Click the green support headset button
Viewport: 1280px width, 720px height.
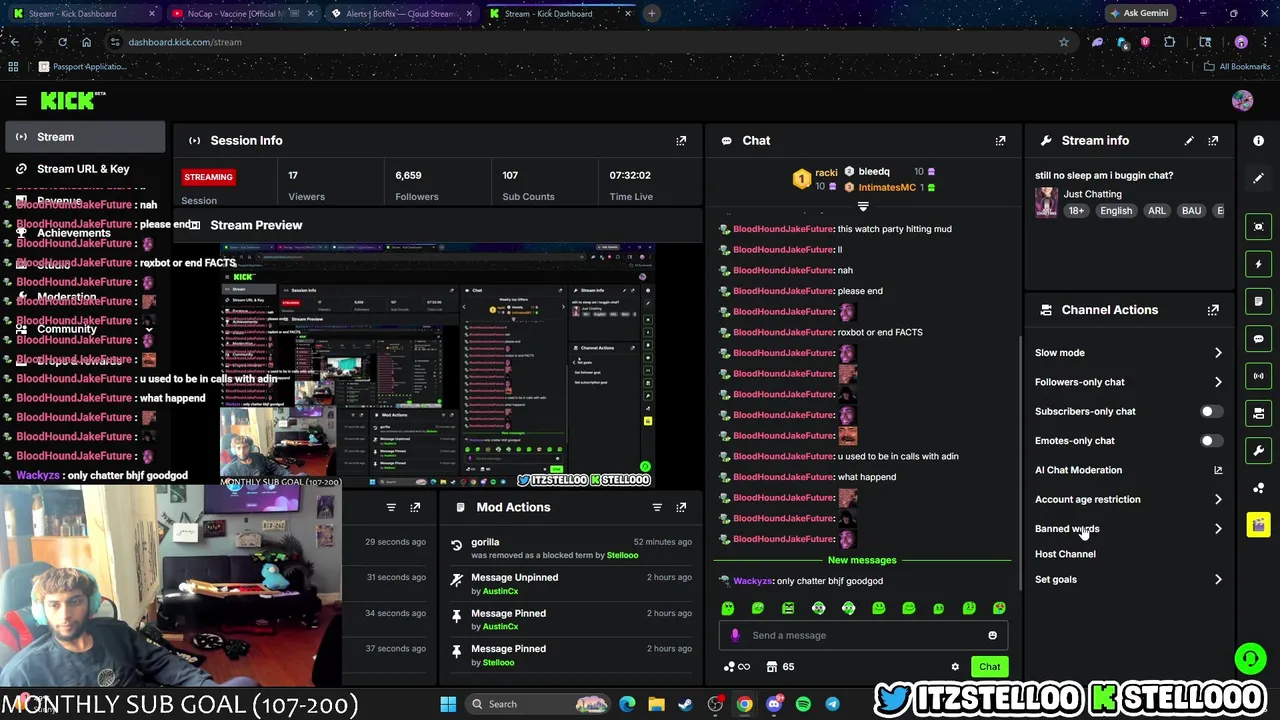click(x=1249, y=658)
